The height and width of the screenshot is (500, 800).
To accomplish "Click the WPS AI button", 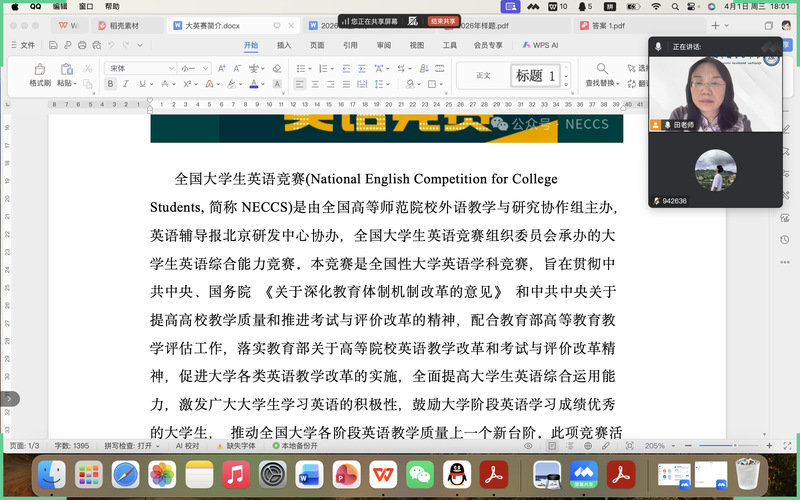I will 540,45.
